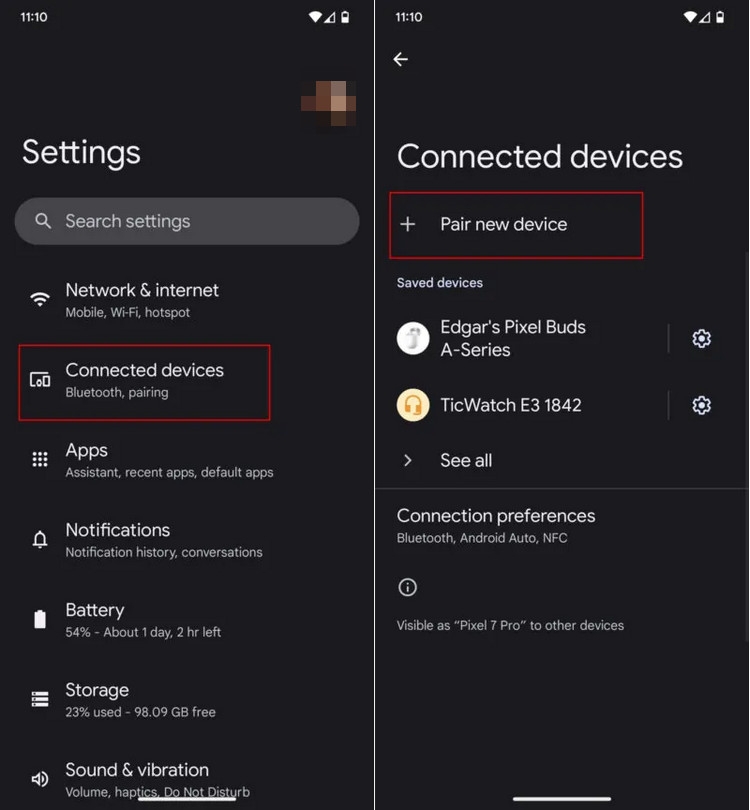Click the TicWatch E3 headphone avatar icon
The height and width of the screenshot is (810, 750).
pos(413,405)
